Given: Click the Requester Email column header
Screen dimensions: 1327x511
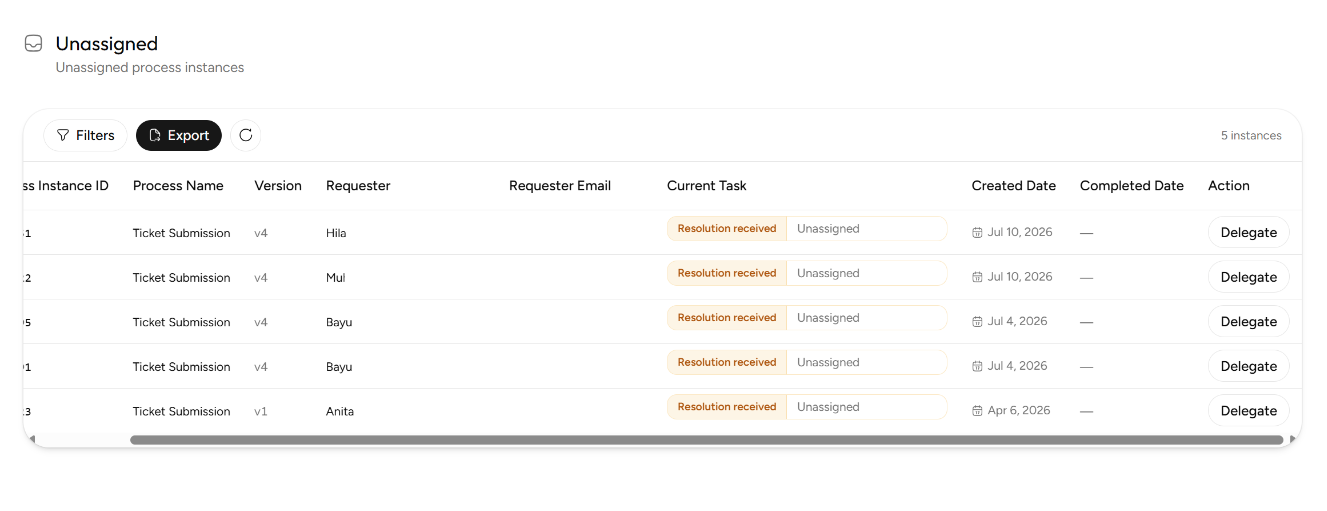Looking at the screenshot, I should 560,186.
